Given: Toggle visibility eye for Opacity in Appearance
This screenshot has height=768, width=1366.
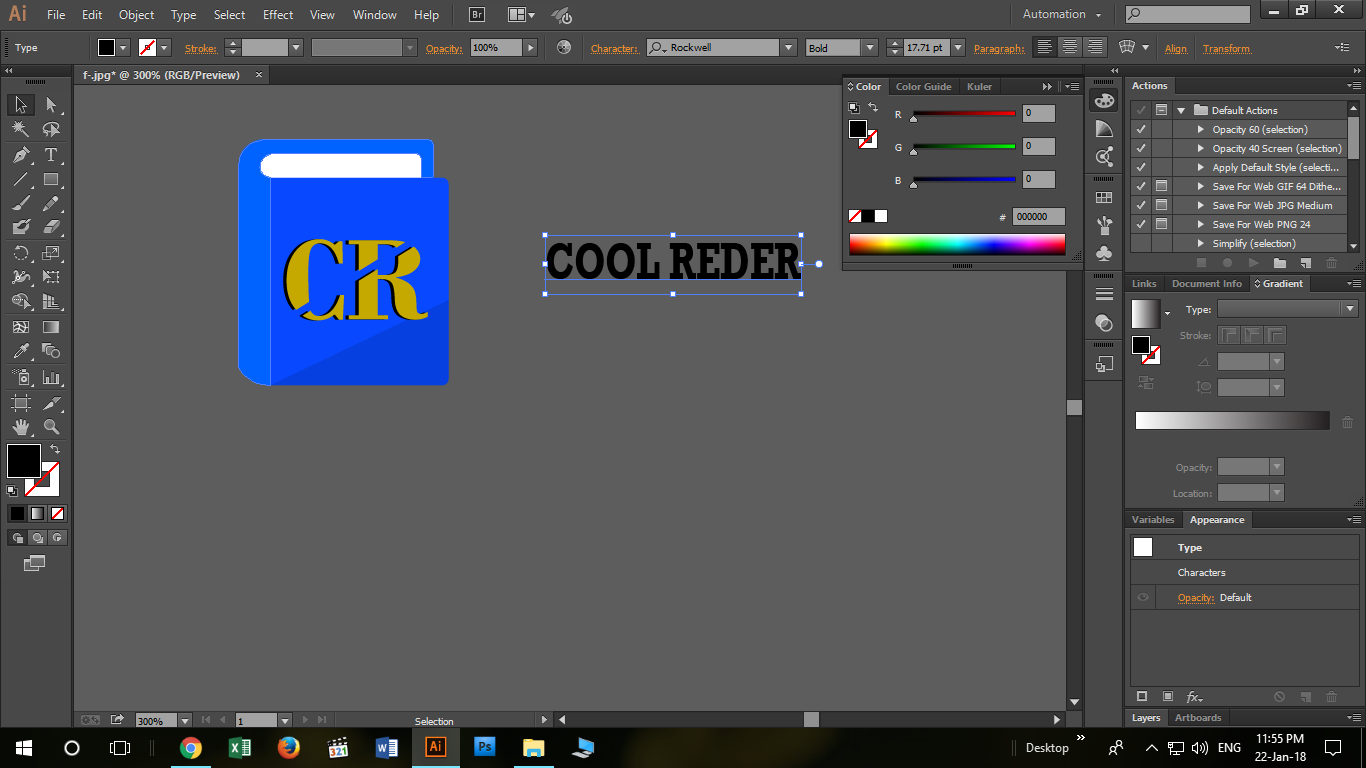Looking at the screenshot, I should (x=1143, y=598).
